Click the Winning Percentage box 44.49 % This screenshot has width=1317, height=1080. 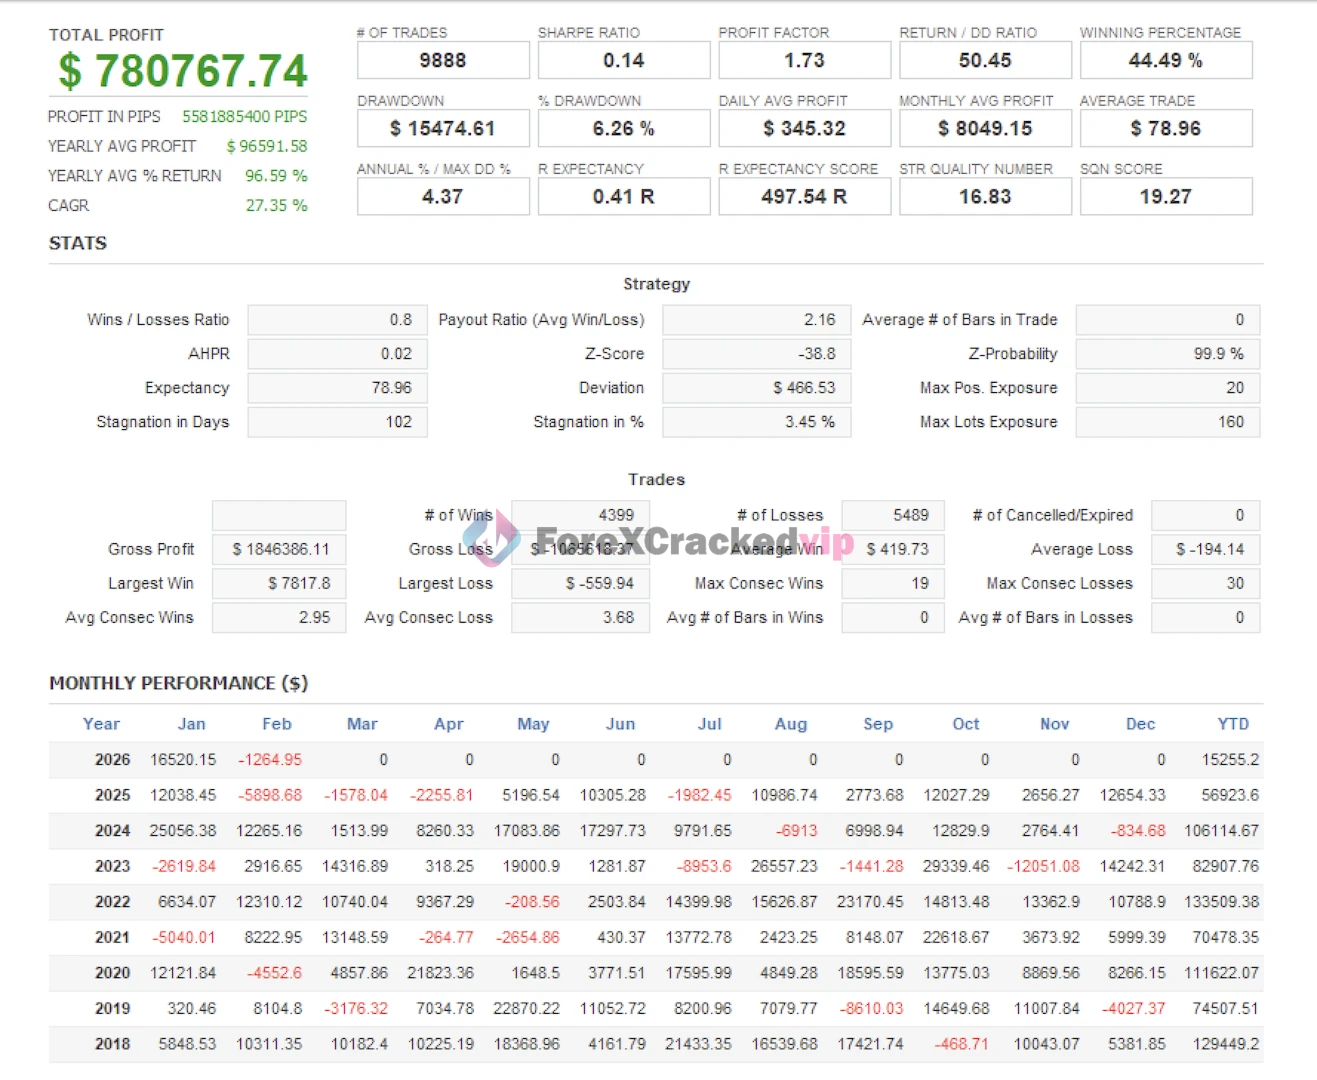point(1165,61)
